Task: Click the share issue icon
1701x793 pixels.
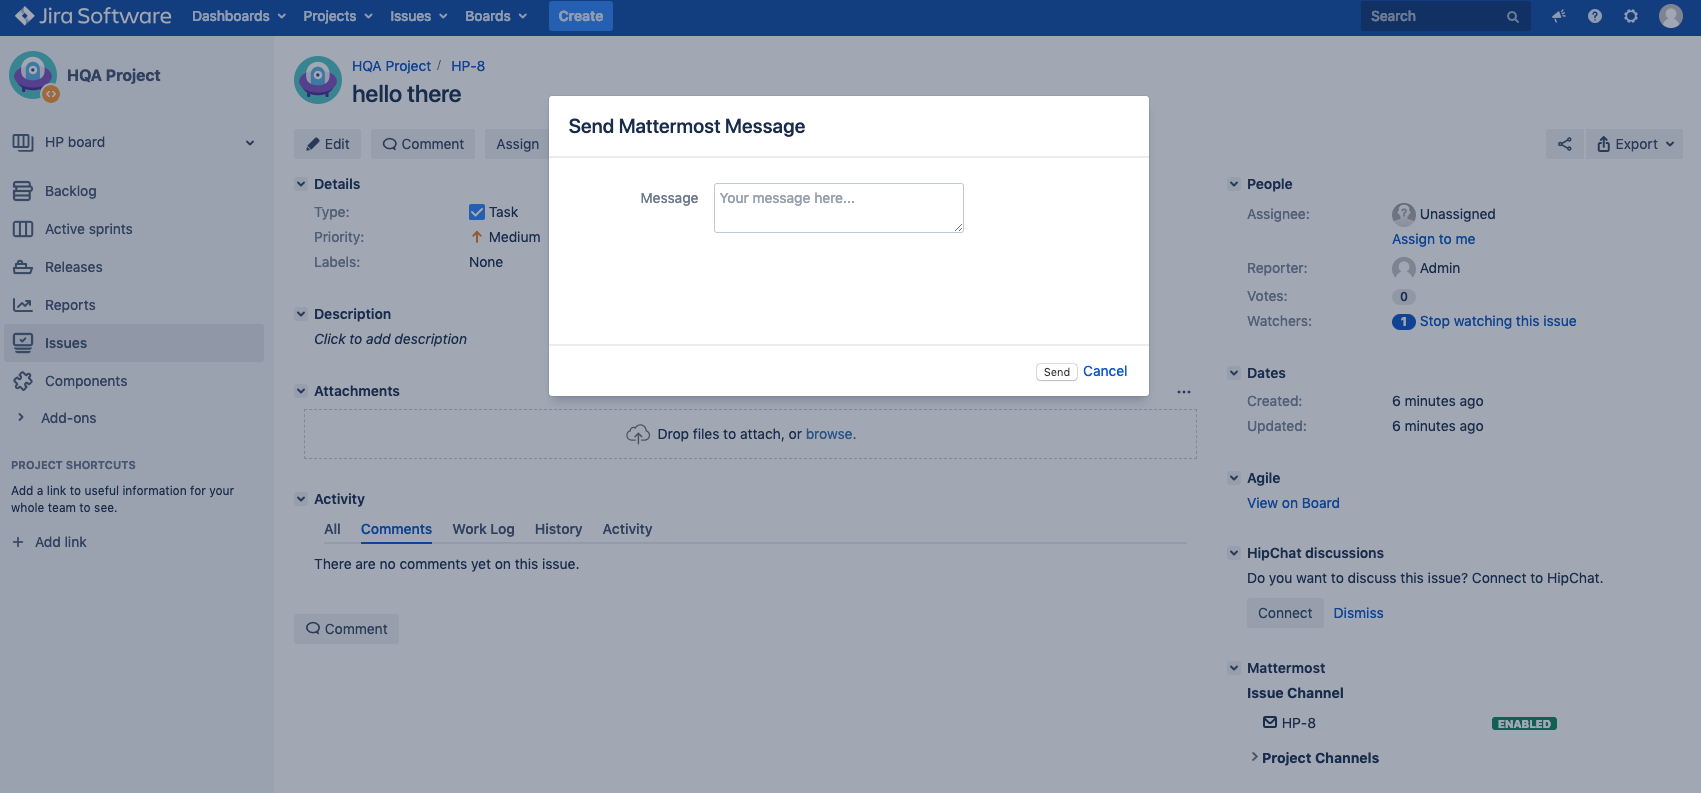Action: click(1564, 144)
